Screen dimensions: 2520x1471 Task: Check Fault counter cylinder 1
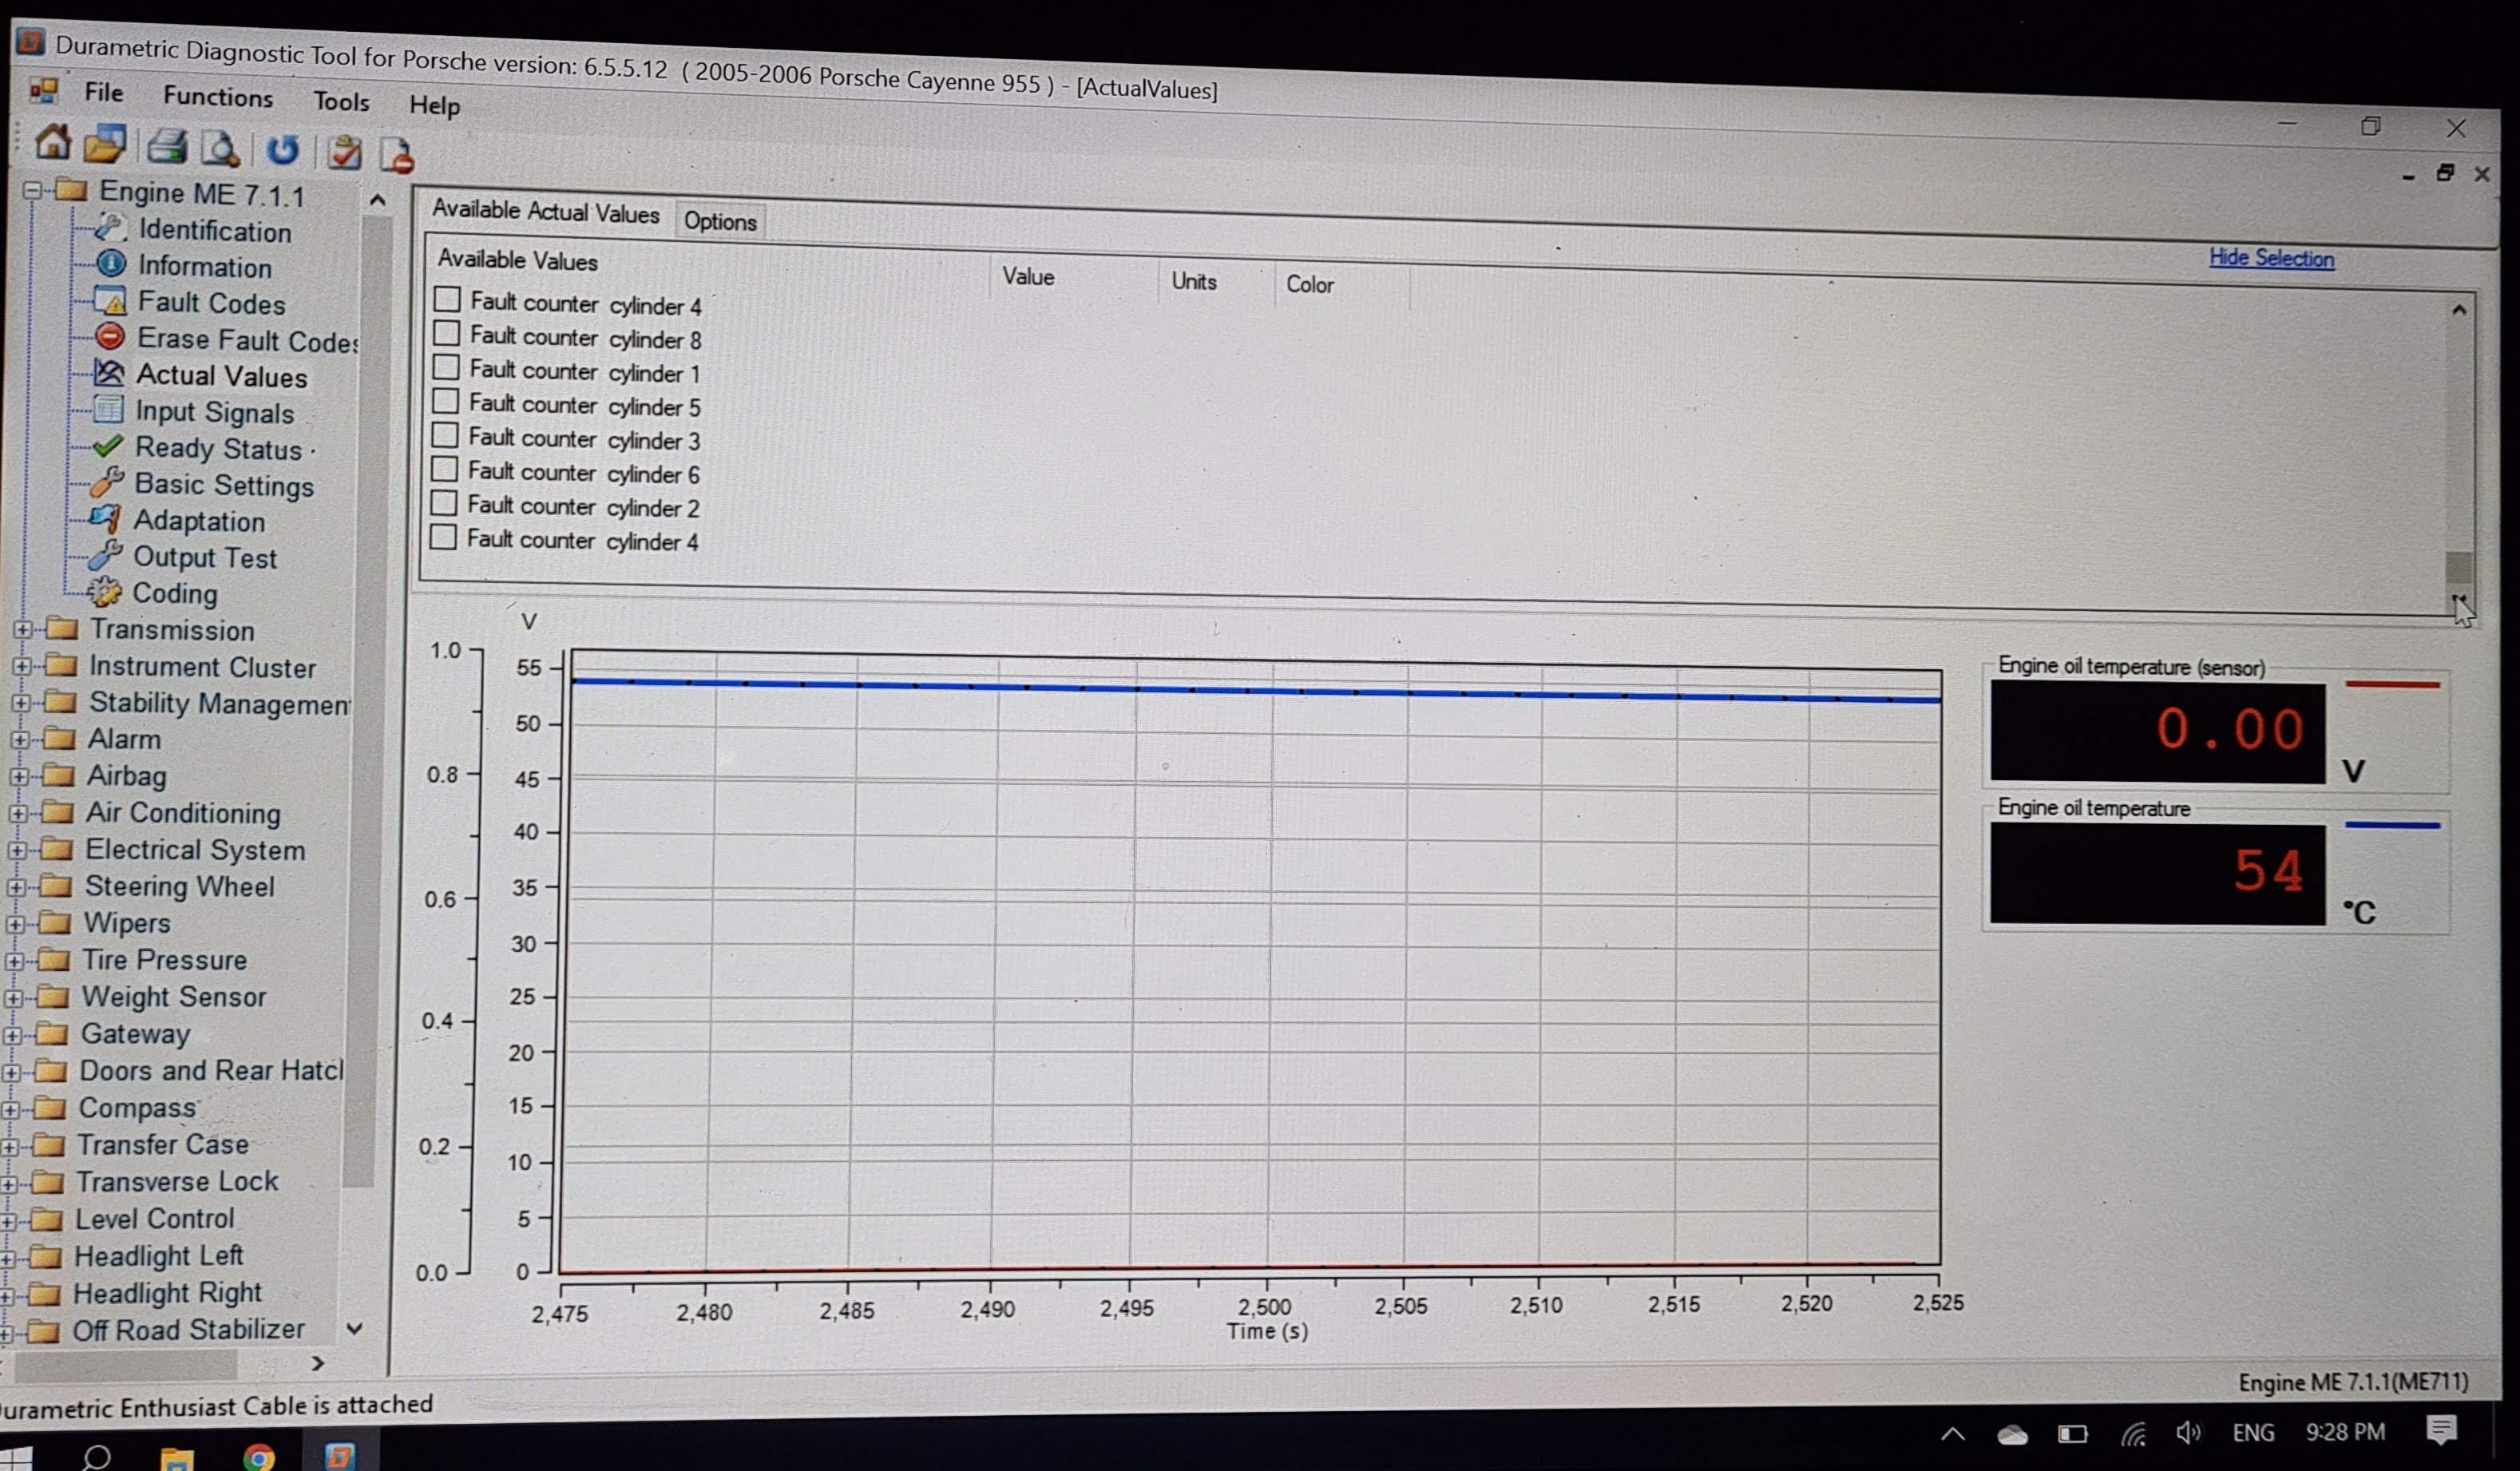tap(446, 367)
